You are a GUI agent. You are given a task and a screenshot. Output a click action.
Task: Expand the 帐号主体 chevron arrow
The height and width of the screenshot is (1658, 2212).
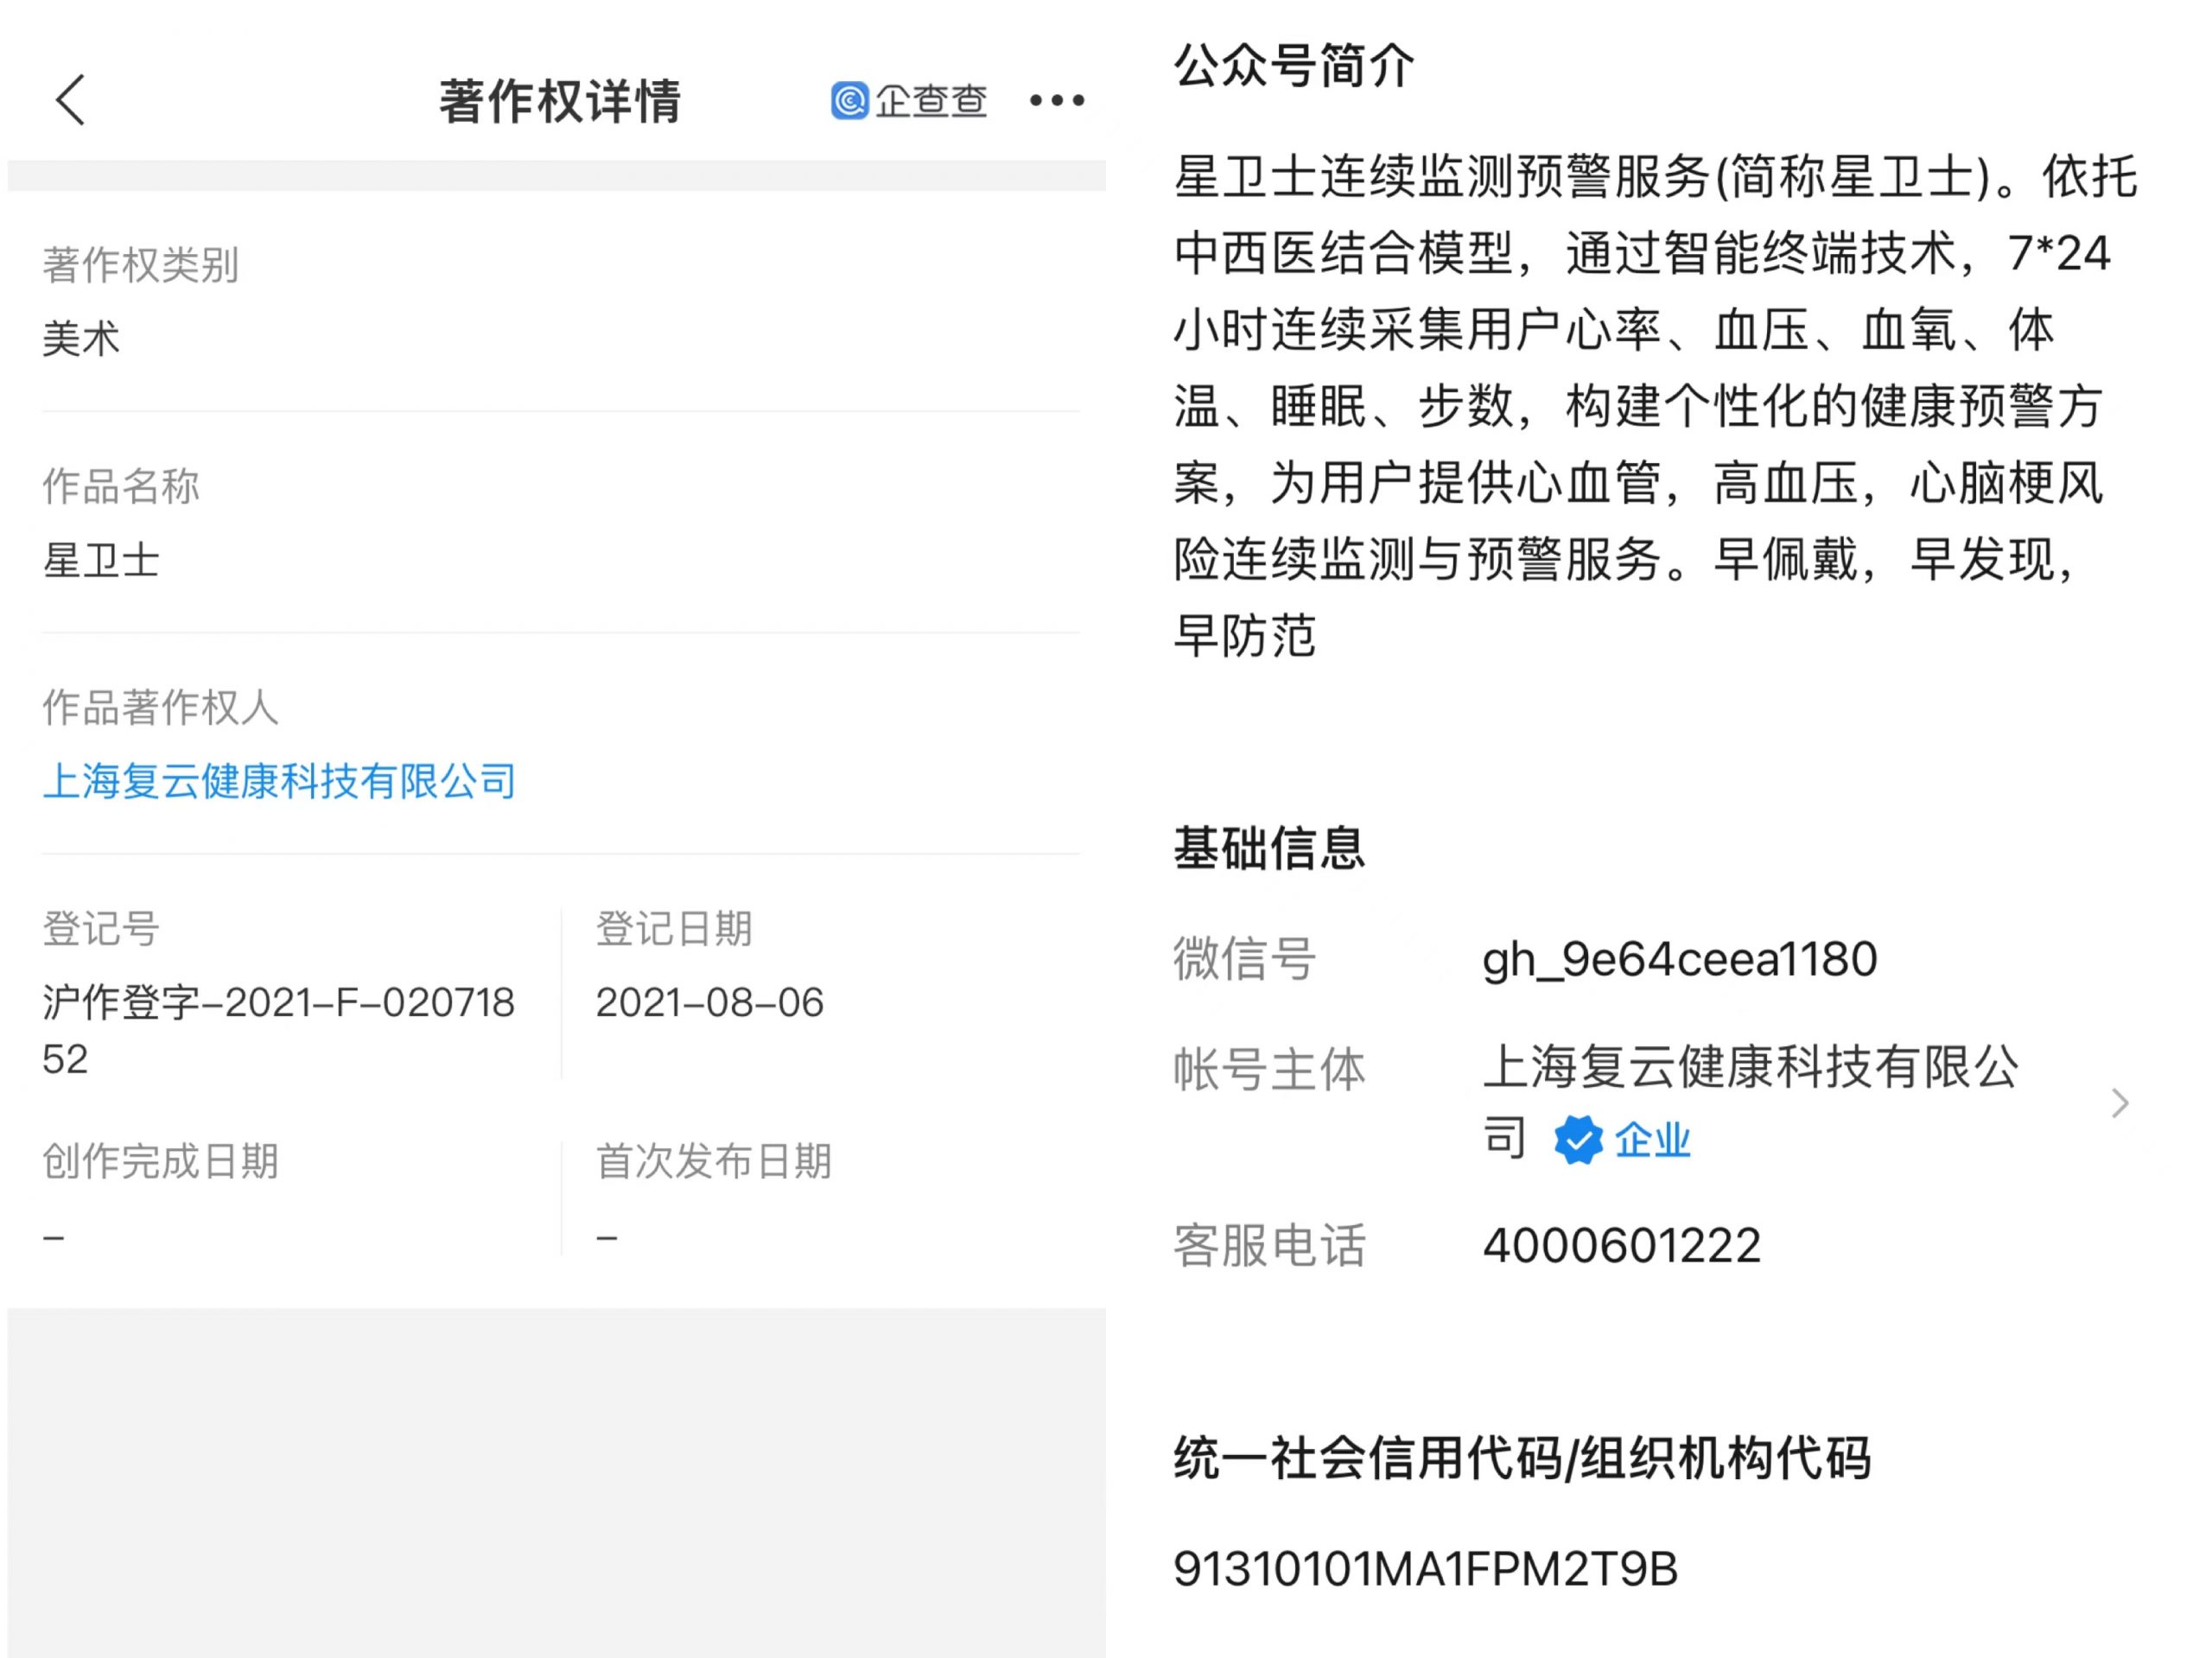point(2119,1103)
